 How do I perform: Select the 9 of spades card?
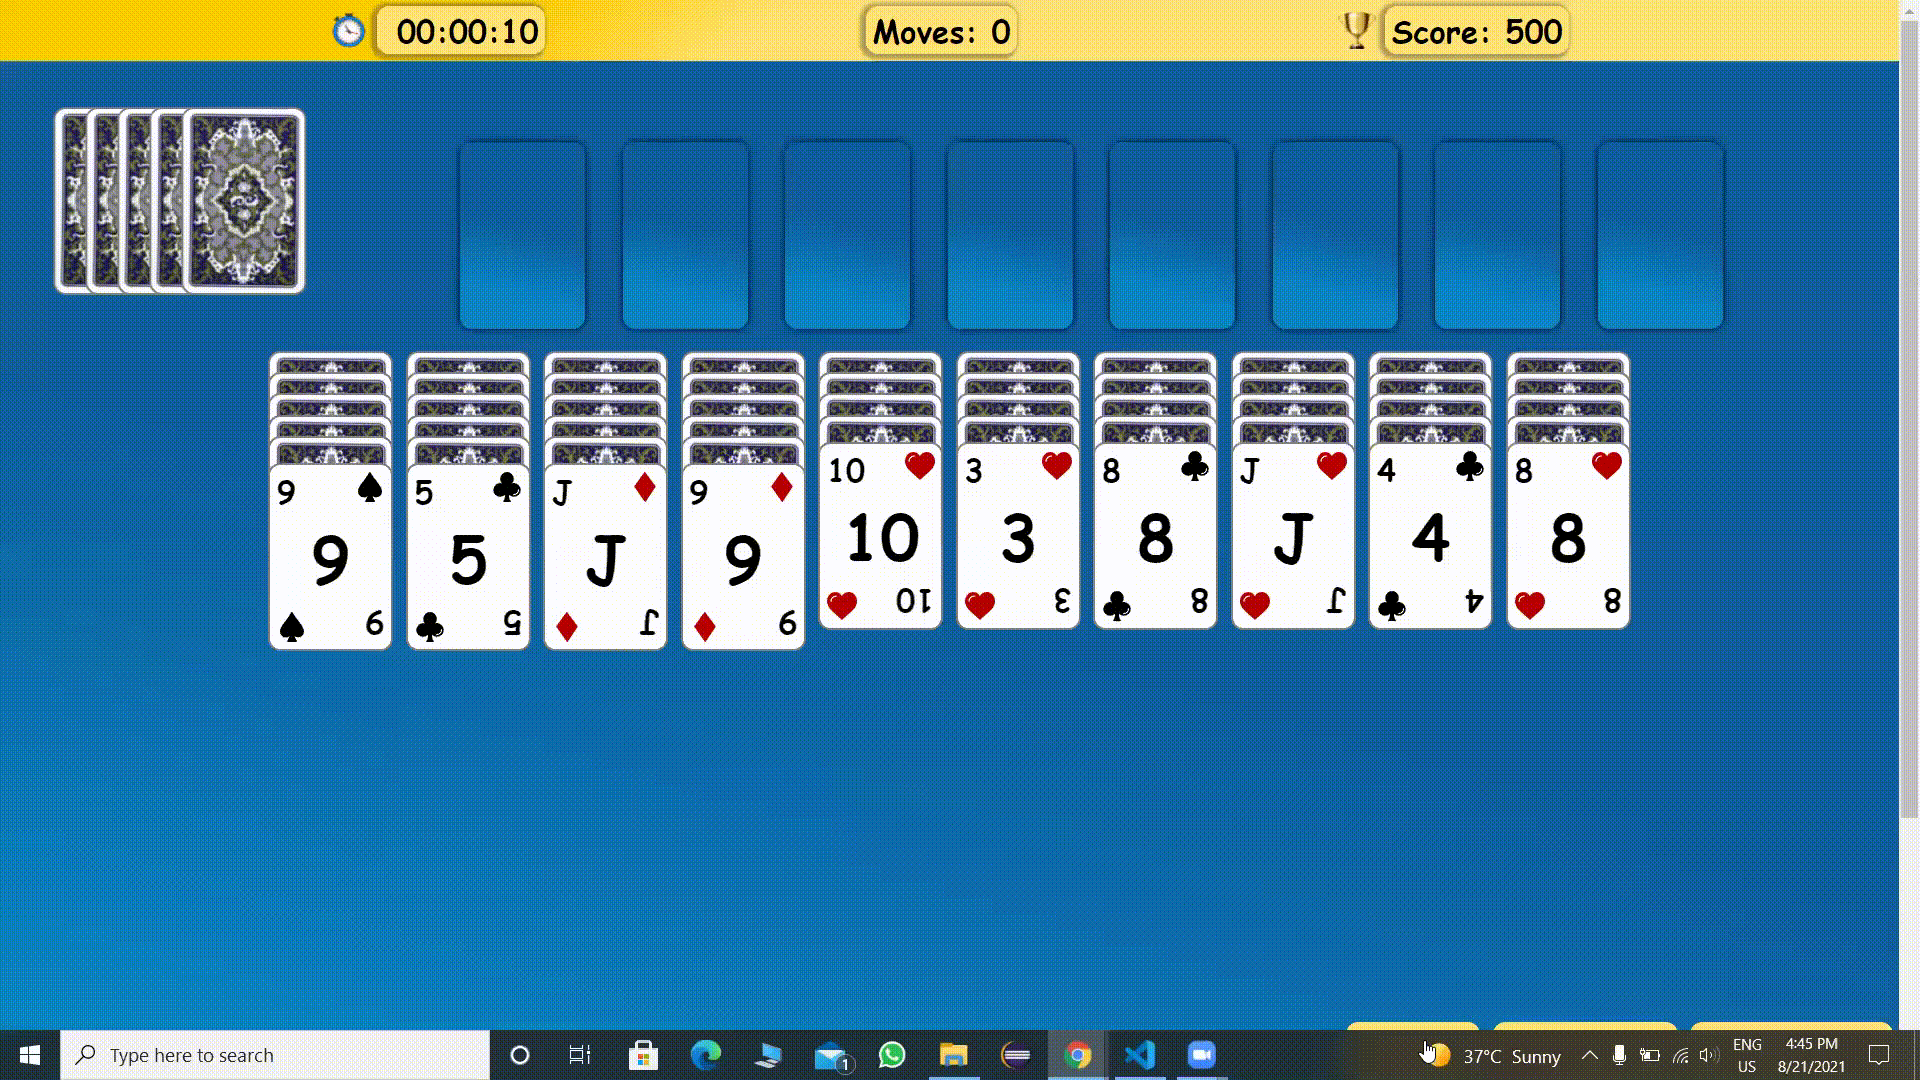click(x=330, y=558)
